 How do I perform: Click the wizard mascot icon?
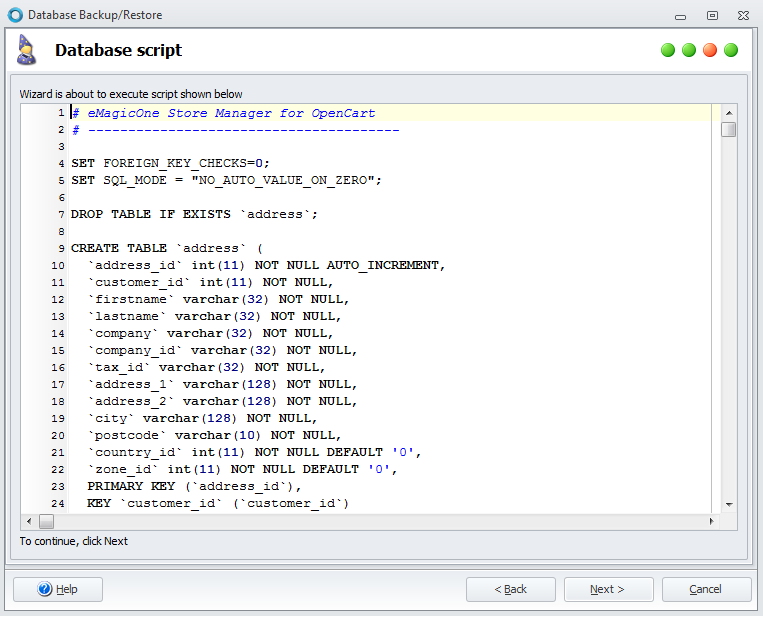click(x=26, y=50)
